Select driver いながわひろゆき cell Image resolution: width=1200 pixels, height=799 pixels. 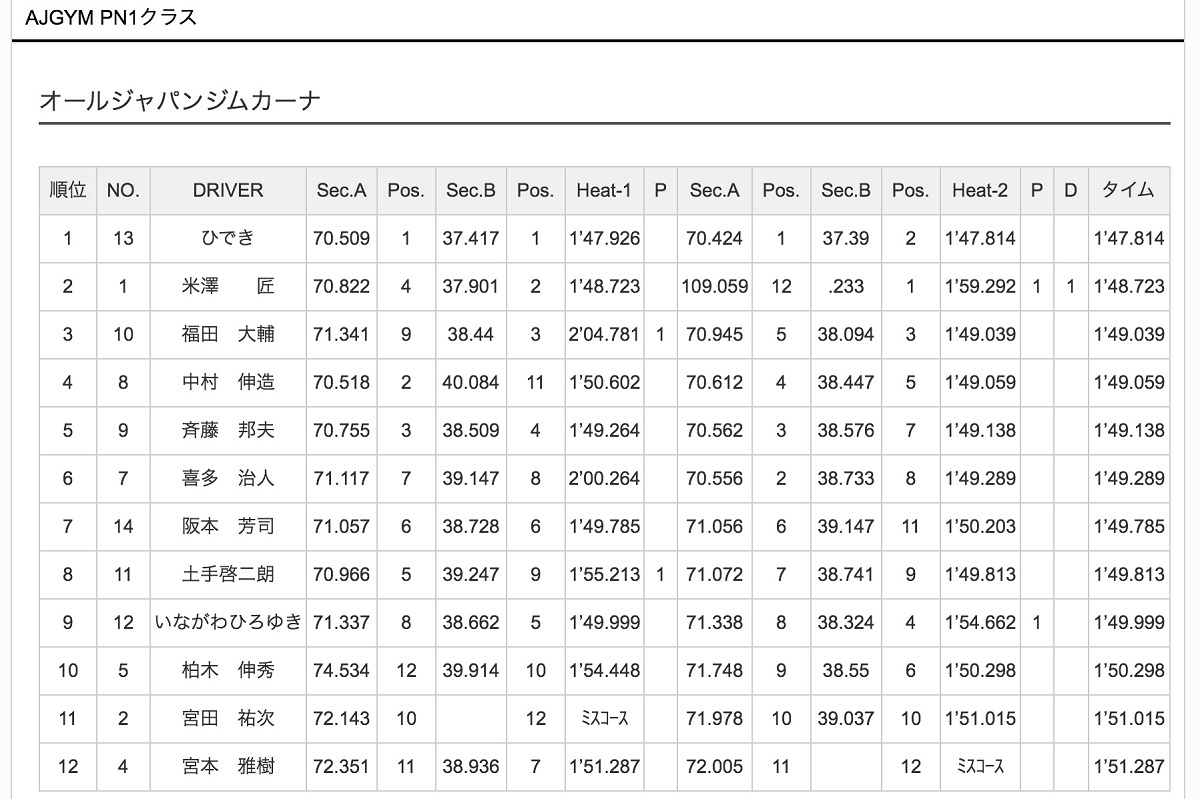228,622
